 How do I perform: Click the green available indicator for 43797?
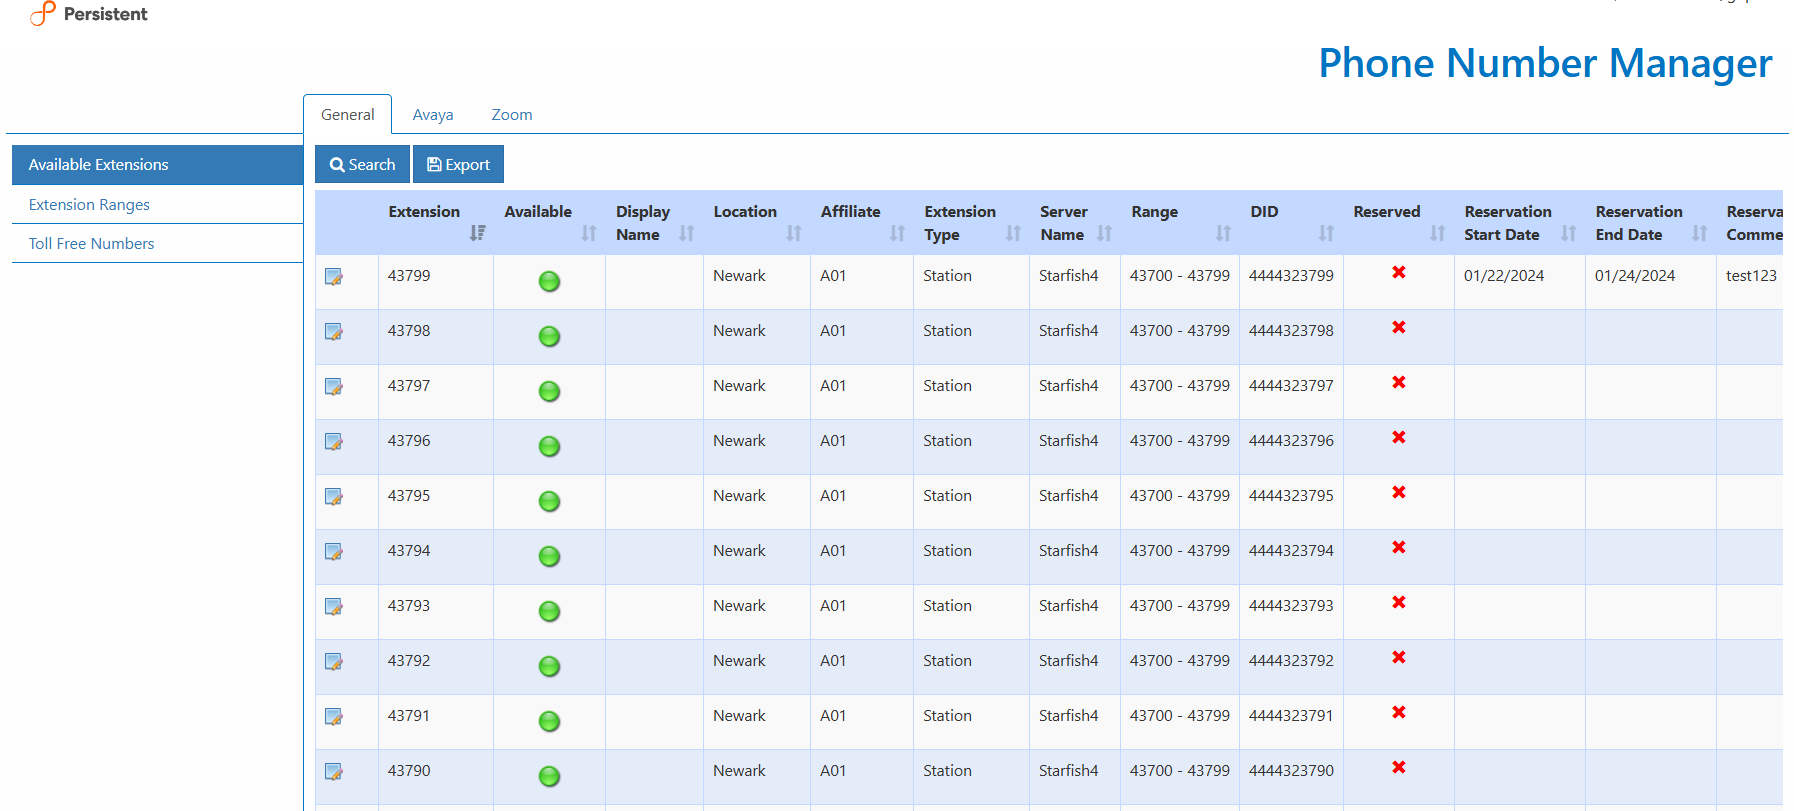point(549,392)
